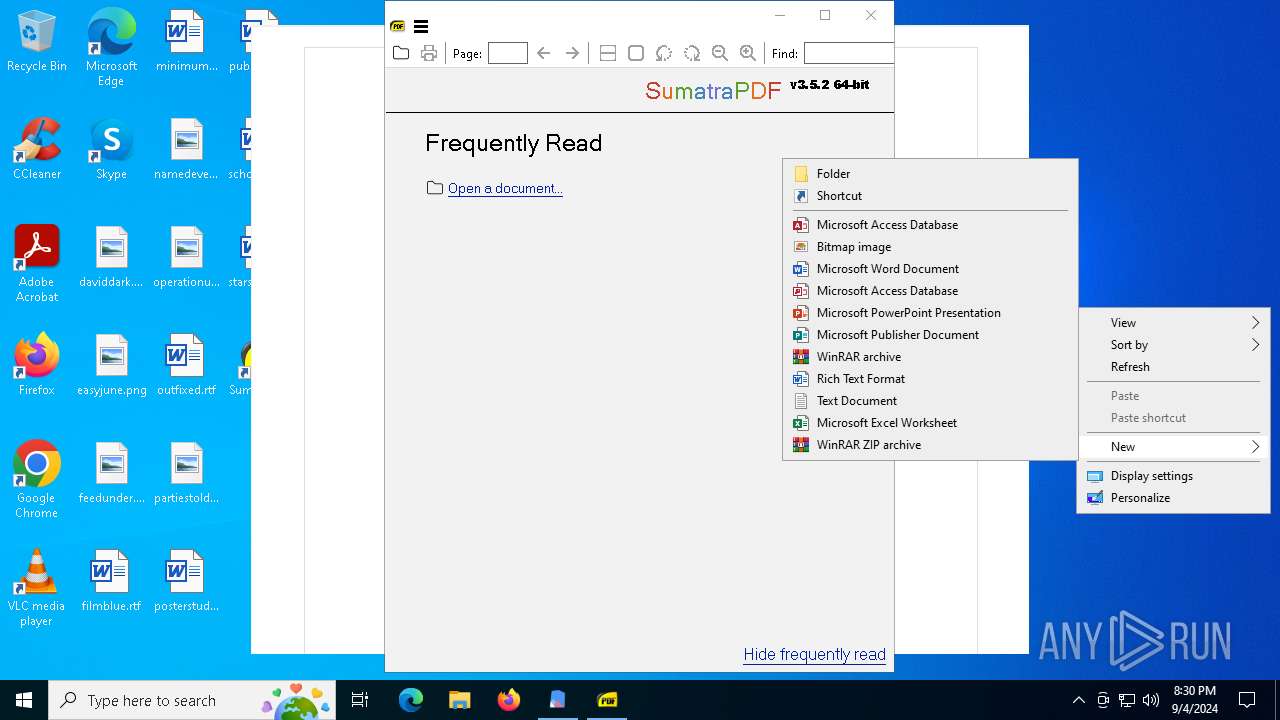Create a new Text Document
This screenshot has width=1280, height=720.
coord(930,401)
